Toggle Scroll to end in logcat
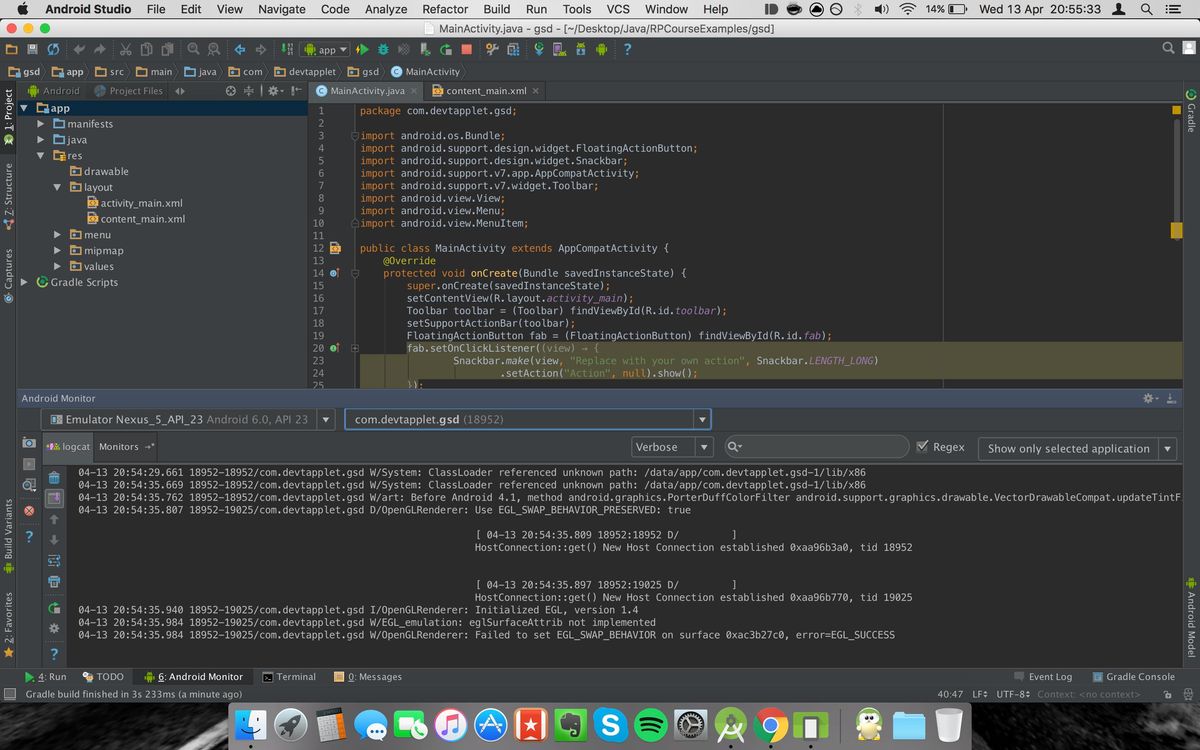 54,498
